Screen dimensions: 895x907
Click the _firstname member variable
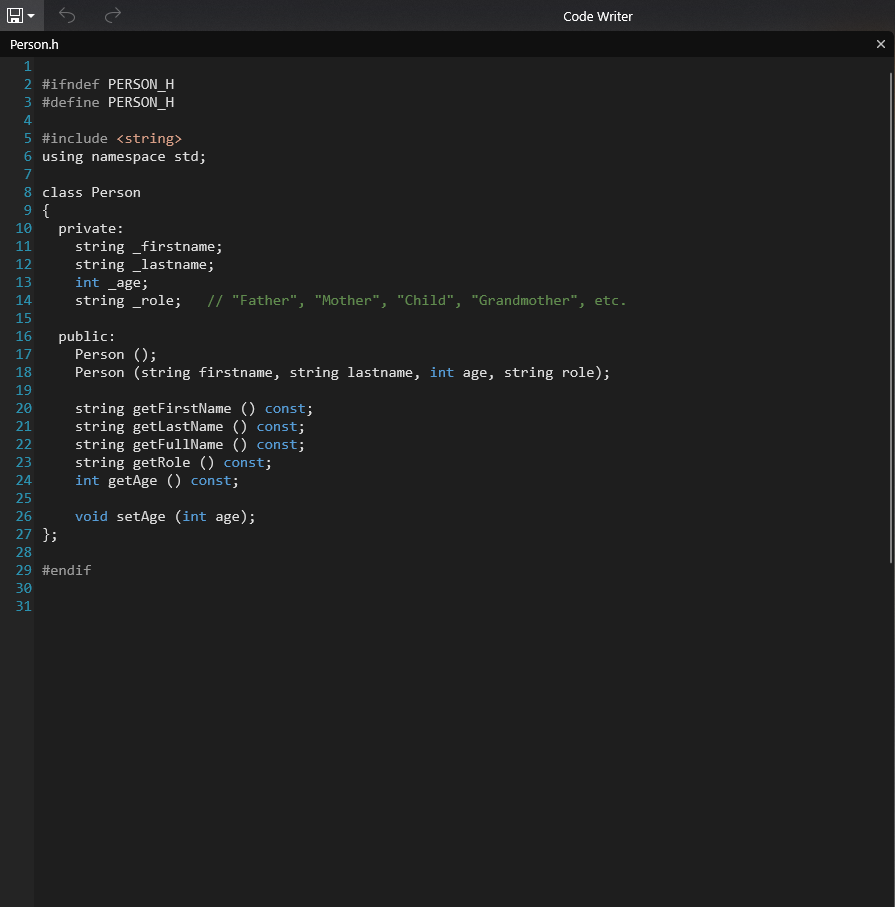coord(176,246)
